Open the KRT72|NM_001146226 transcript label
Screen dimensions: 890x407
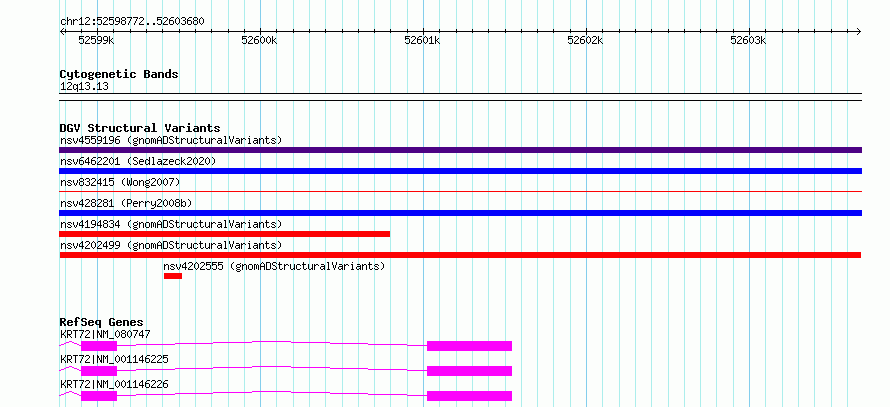click(x=114, y=384)
